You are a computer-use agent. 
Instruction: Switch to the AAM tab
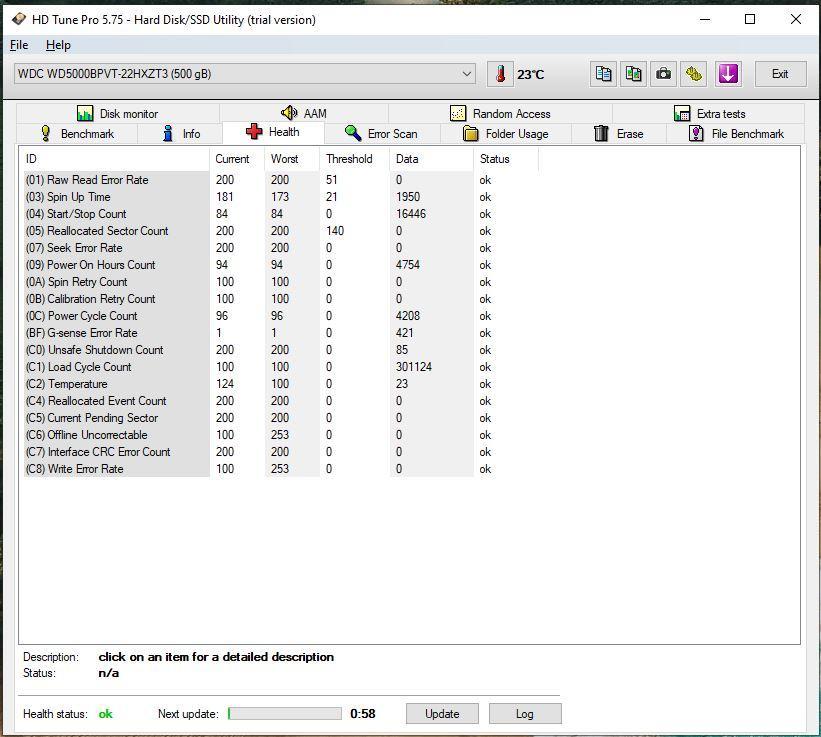click(x=304, y=113)
